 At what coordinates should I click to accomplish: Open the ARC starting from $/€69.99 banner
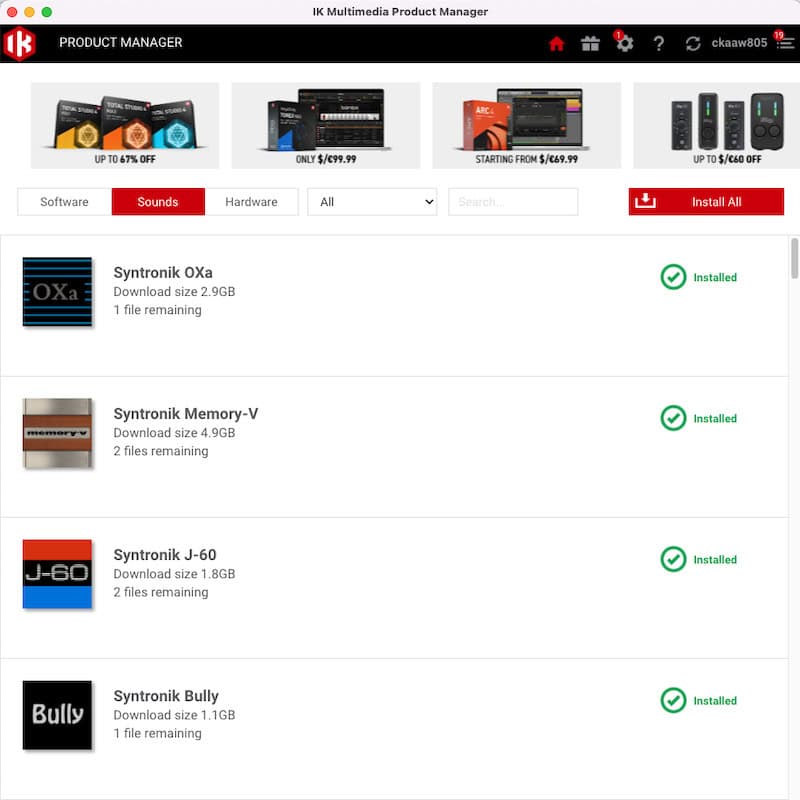pyautogui.click(x=527, y=126)
